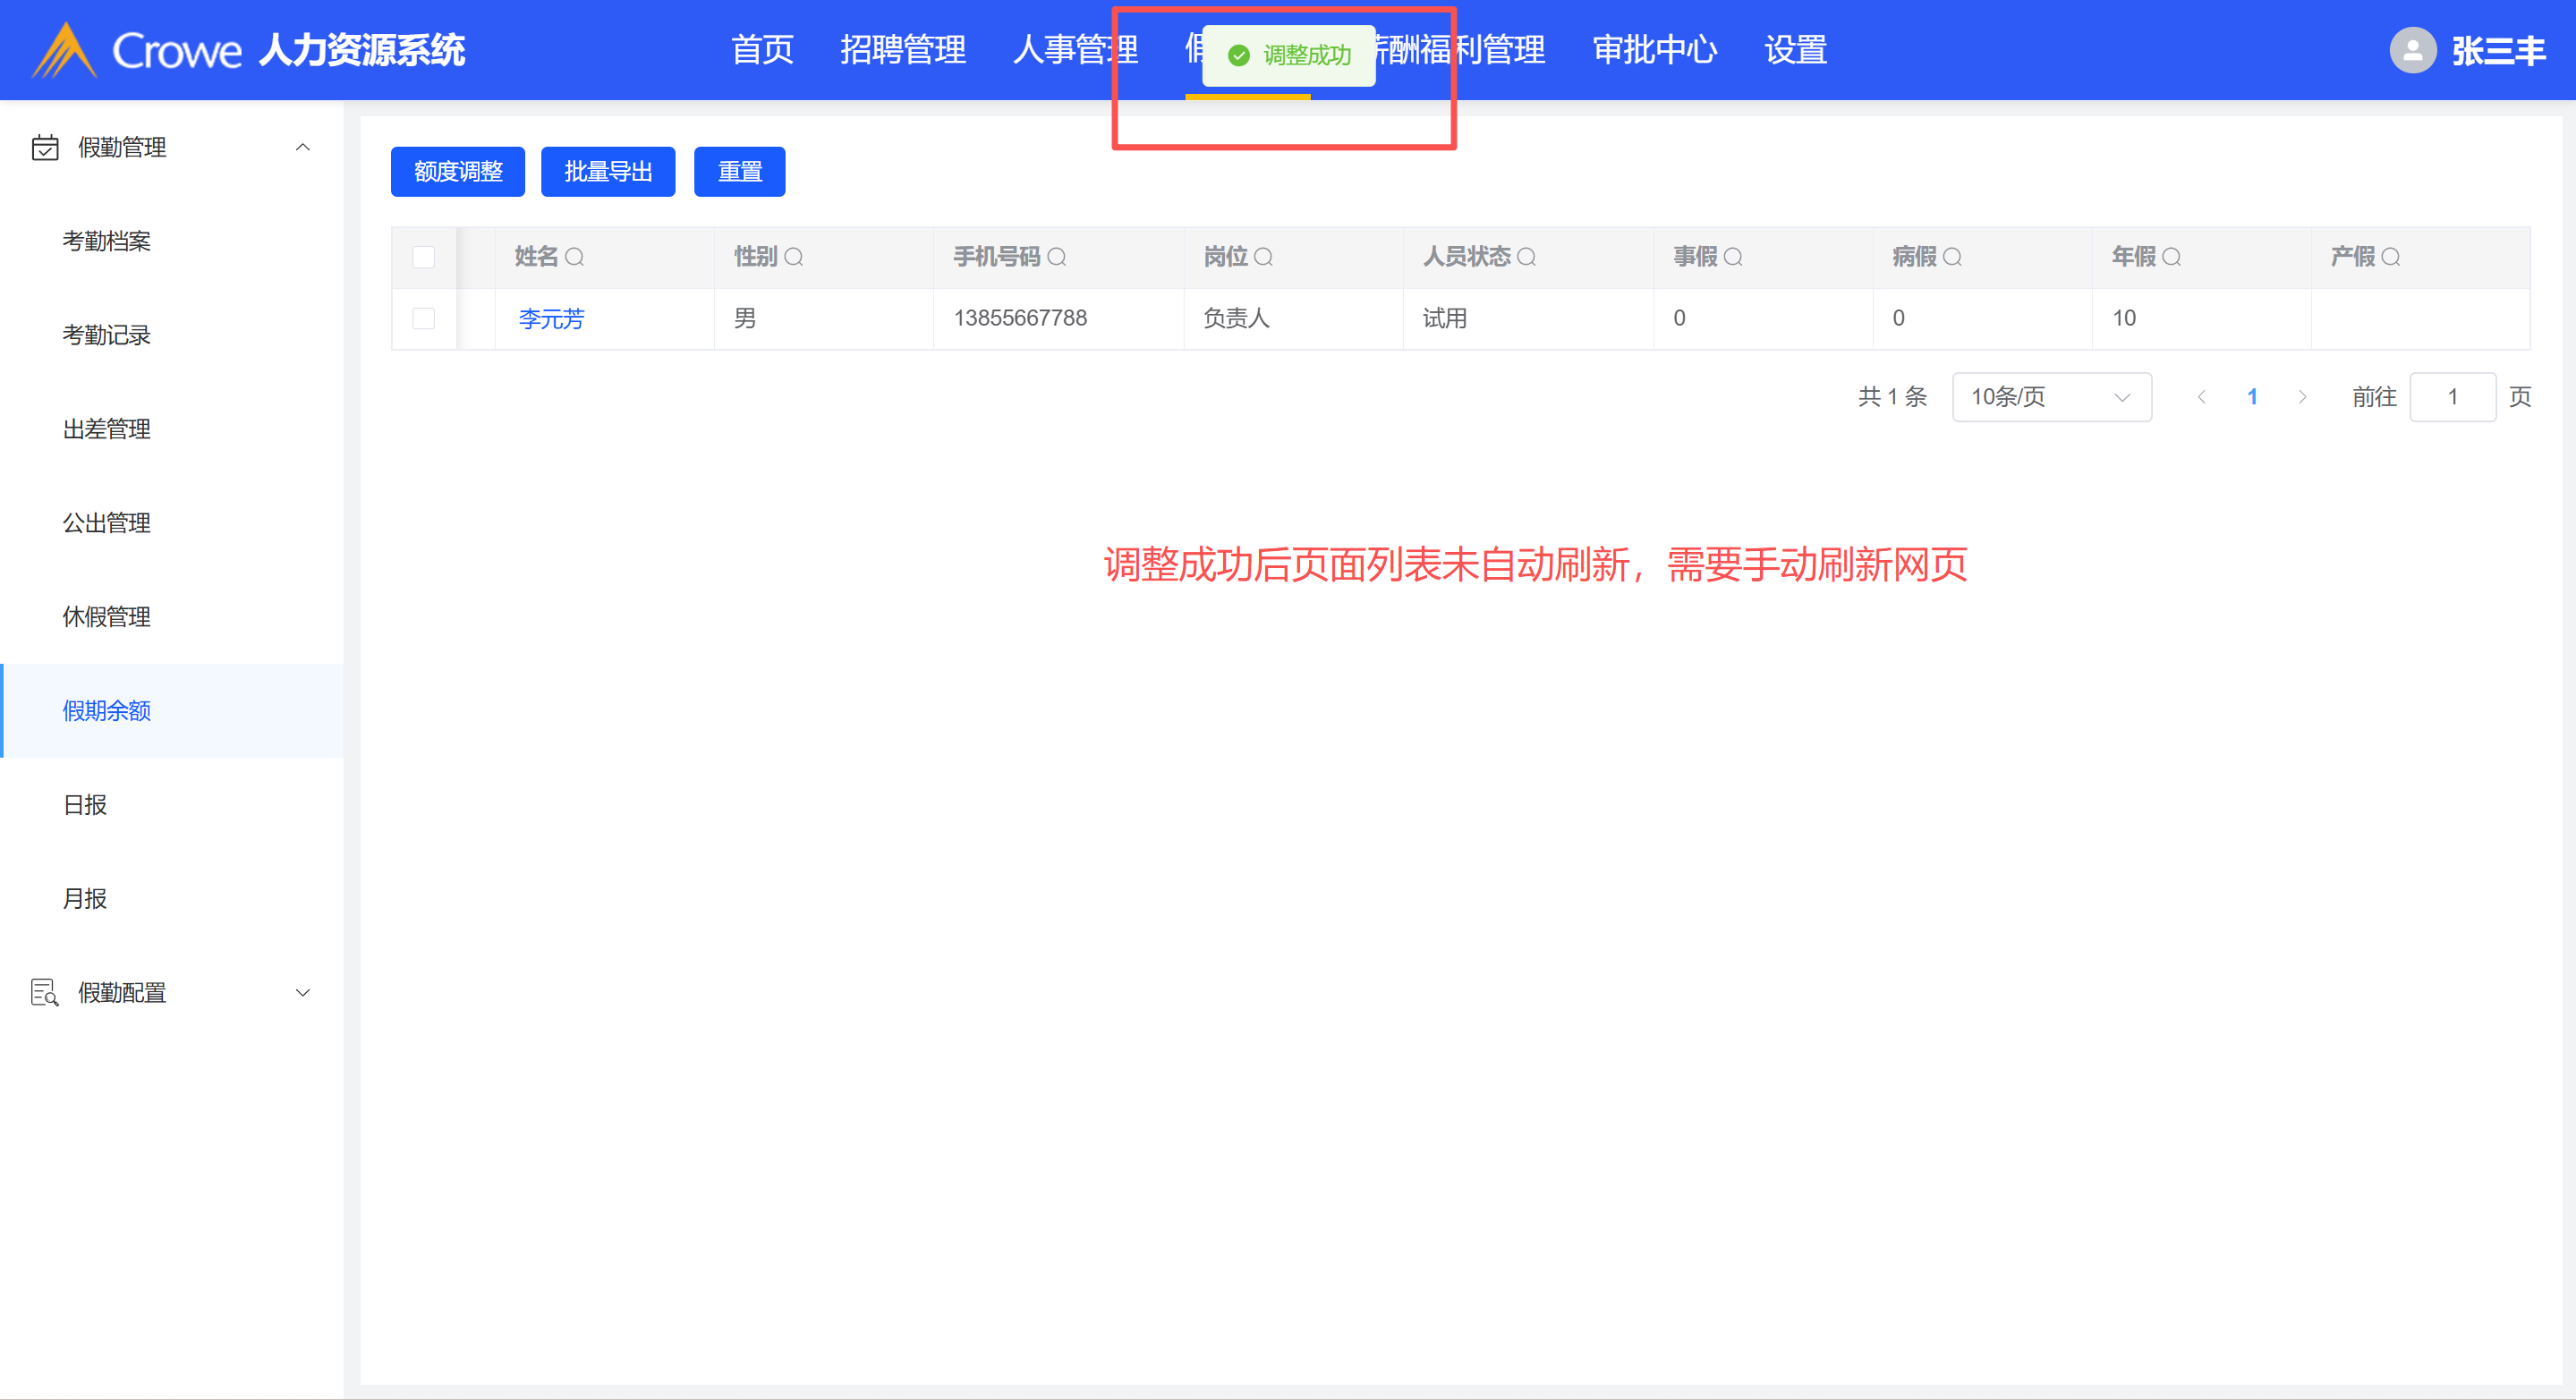Click the user avatar icon
The width and height of the screenshot is (2576, 1400).
[x=2412, y=50]
